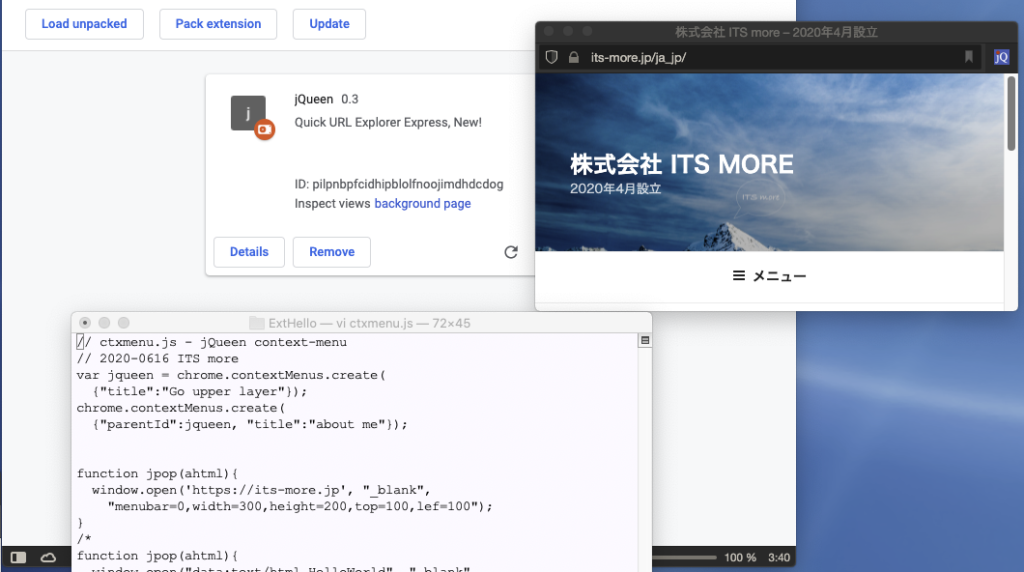The height and width of the screenshot is (572, 1024).
Task: Remove the jQueen extension
Action: (332, 252)
